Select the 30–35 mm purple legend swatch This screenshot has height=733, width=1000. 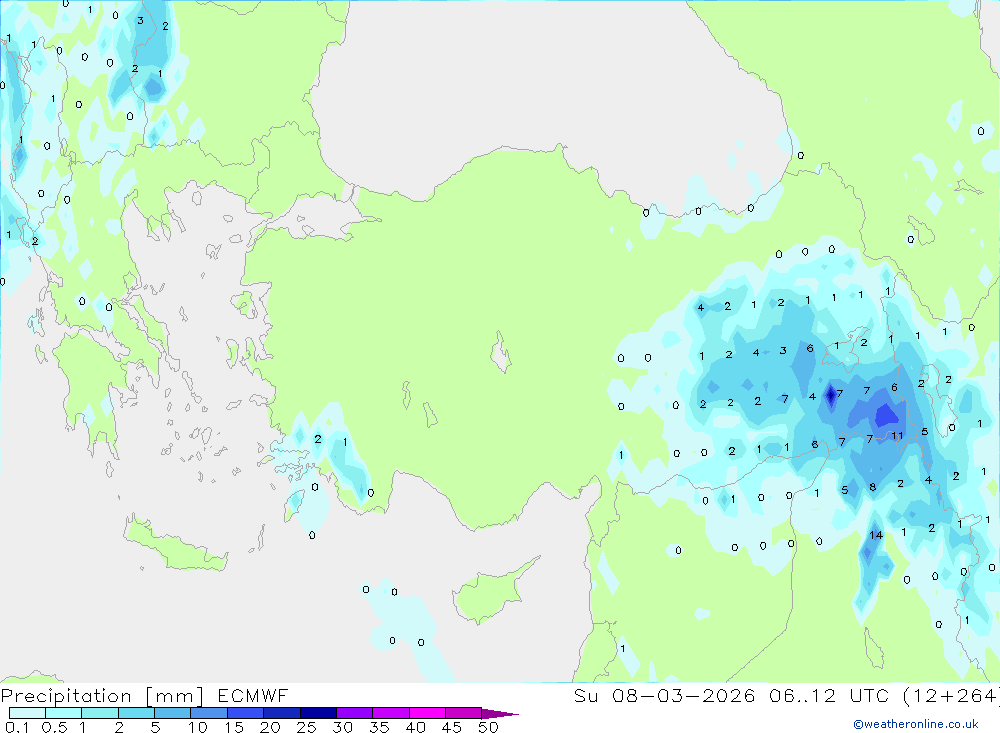pyautogui.click(x=355, y=713)
